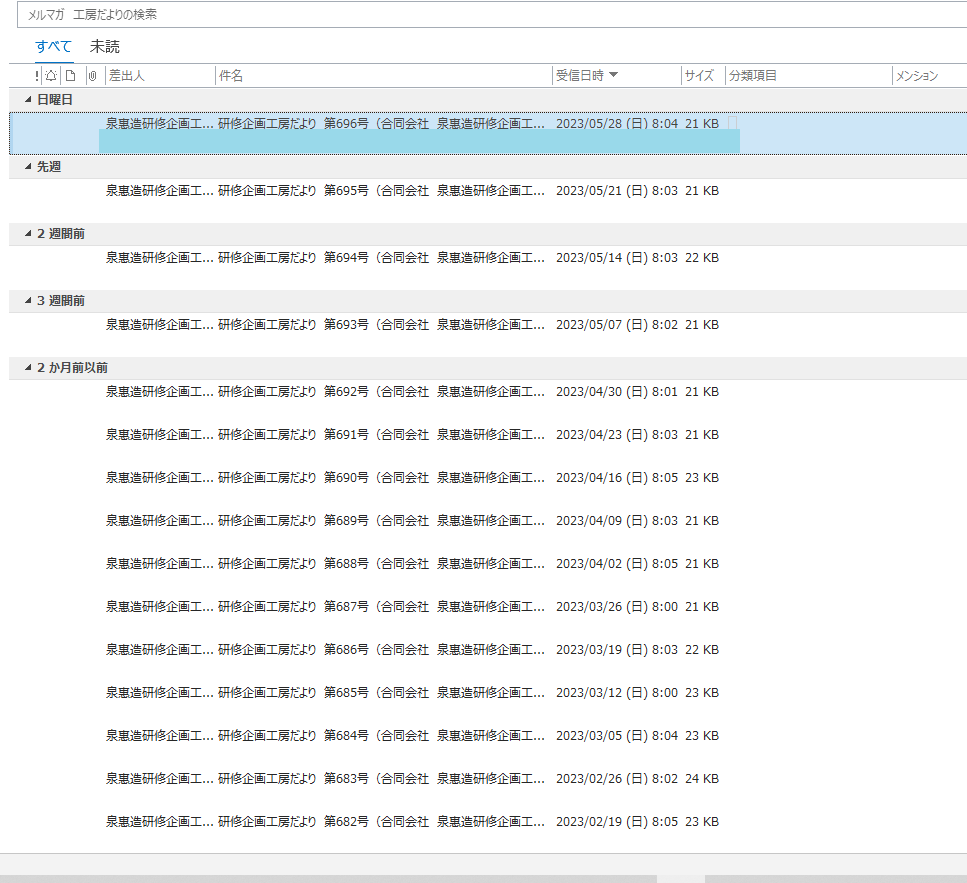The width and height of the screenshot is (967, 883).
Task: Open message 第693号 from 2023/05/07
Action: (x=488, y=334)
